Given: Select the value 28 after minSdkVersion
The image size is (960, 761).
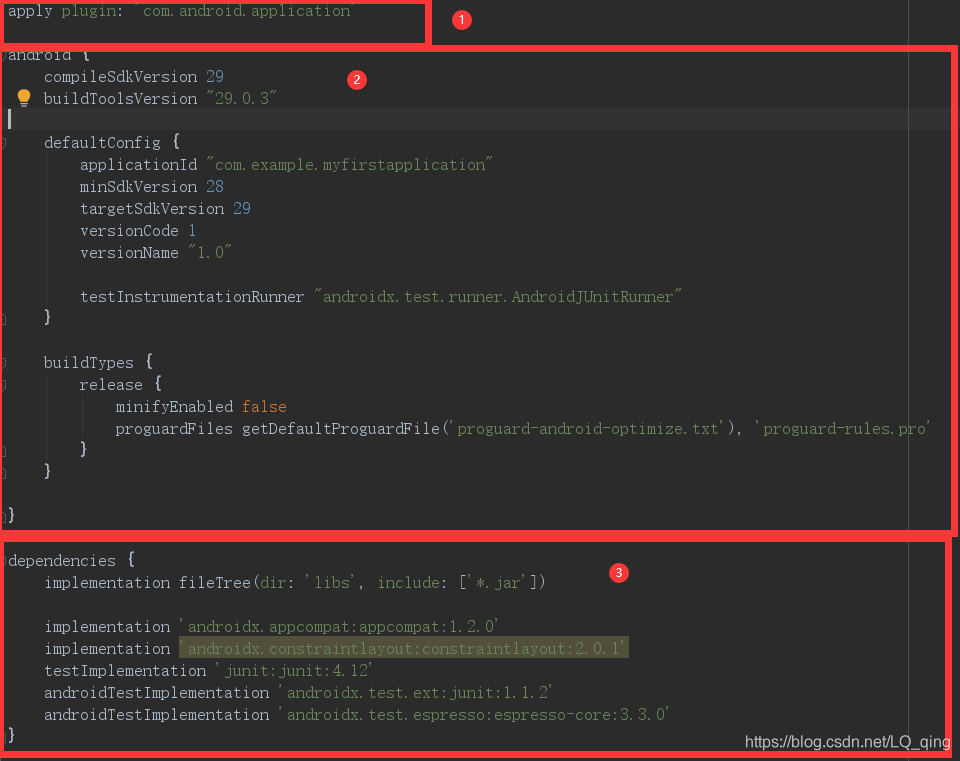Looking at the screenshot, I should click(215, 187).
